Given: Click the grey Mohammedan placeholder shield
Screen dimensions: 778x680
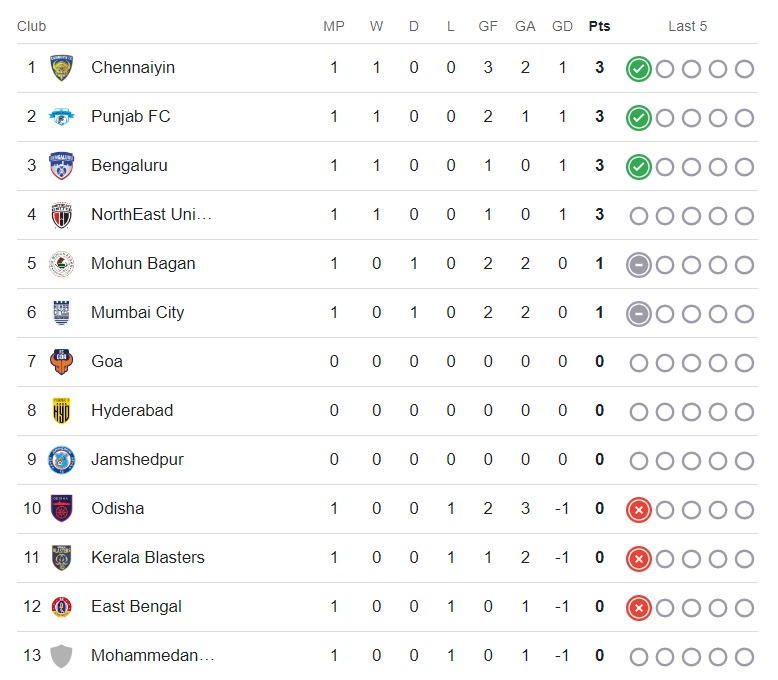Looking at the screenshot, I should pos(62,656).
